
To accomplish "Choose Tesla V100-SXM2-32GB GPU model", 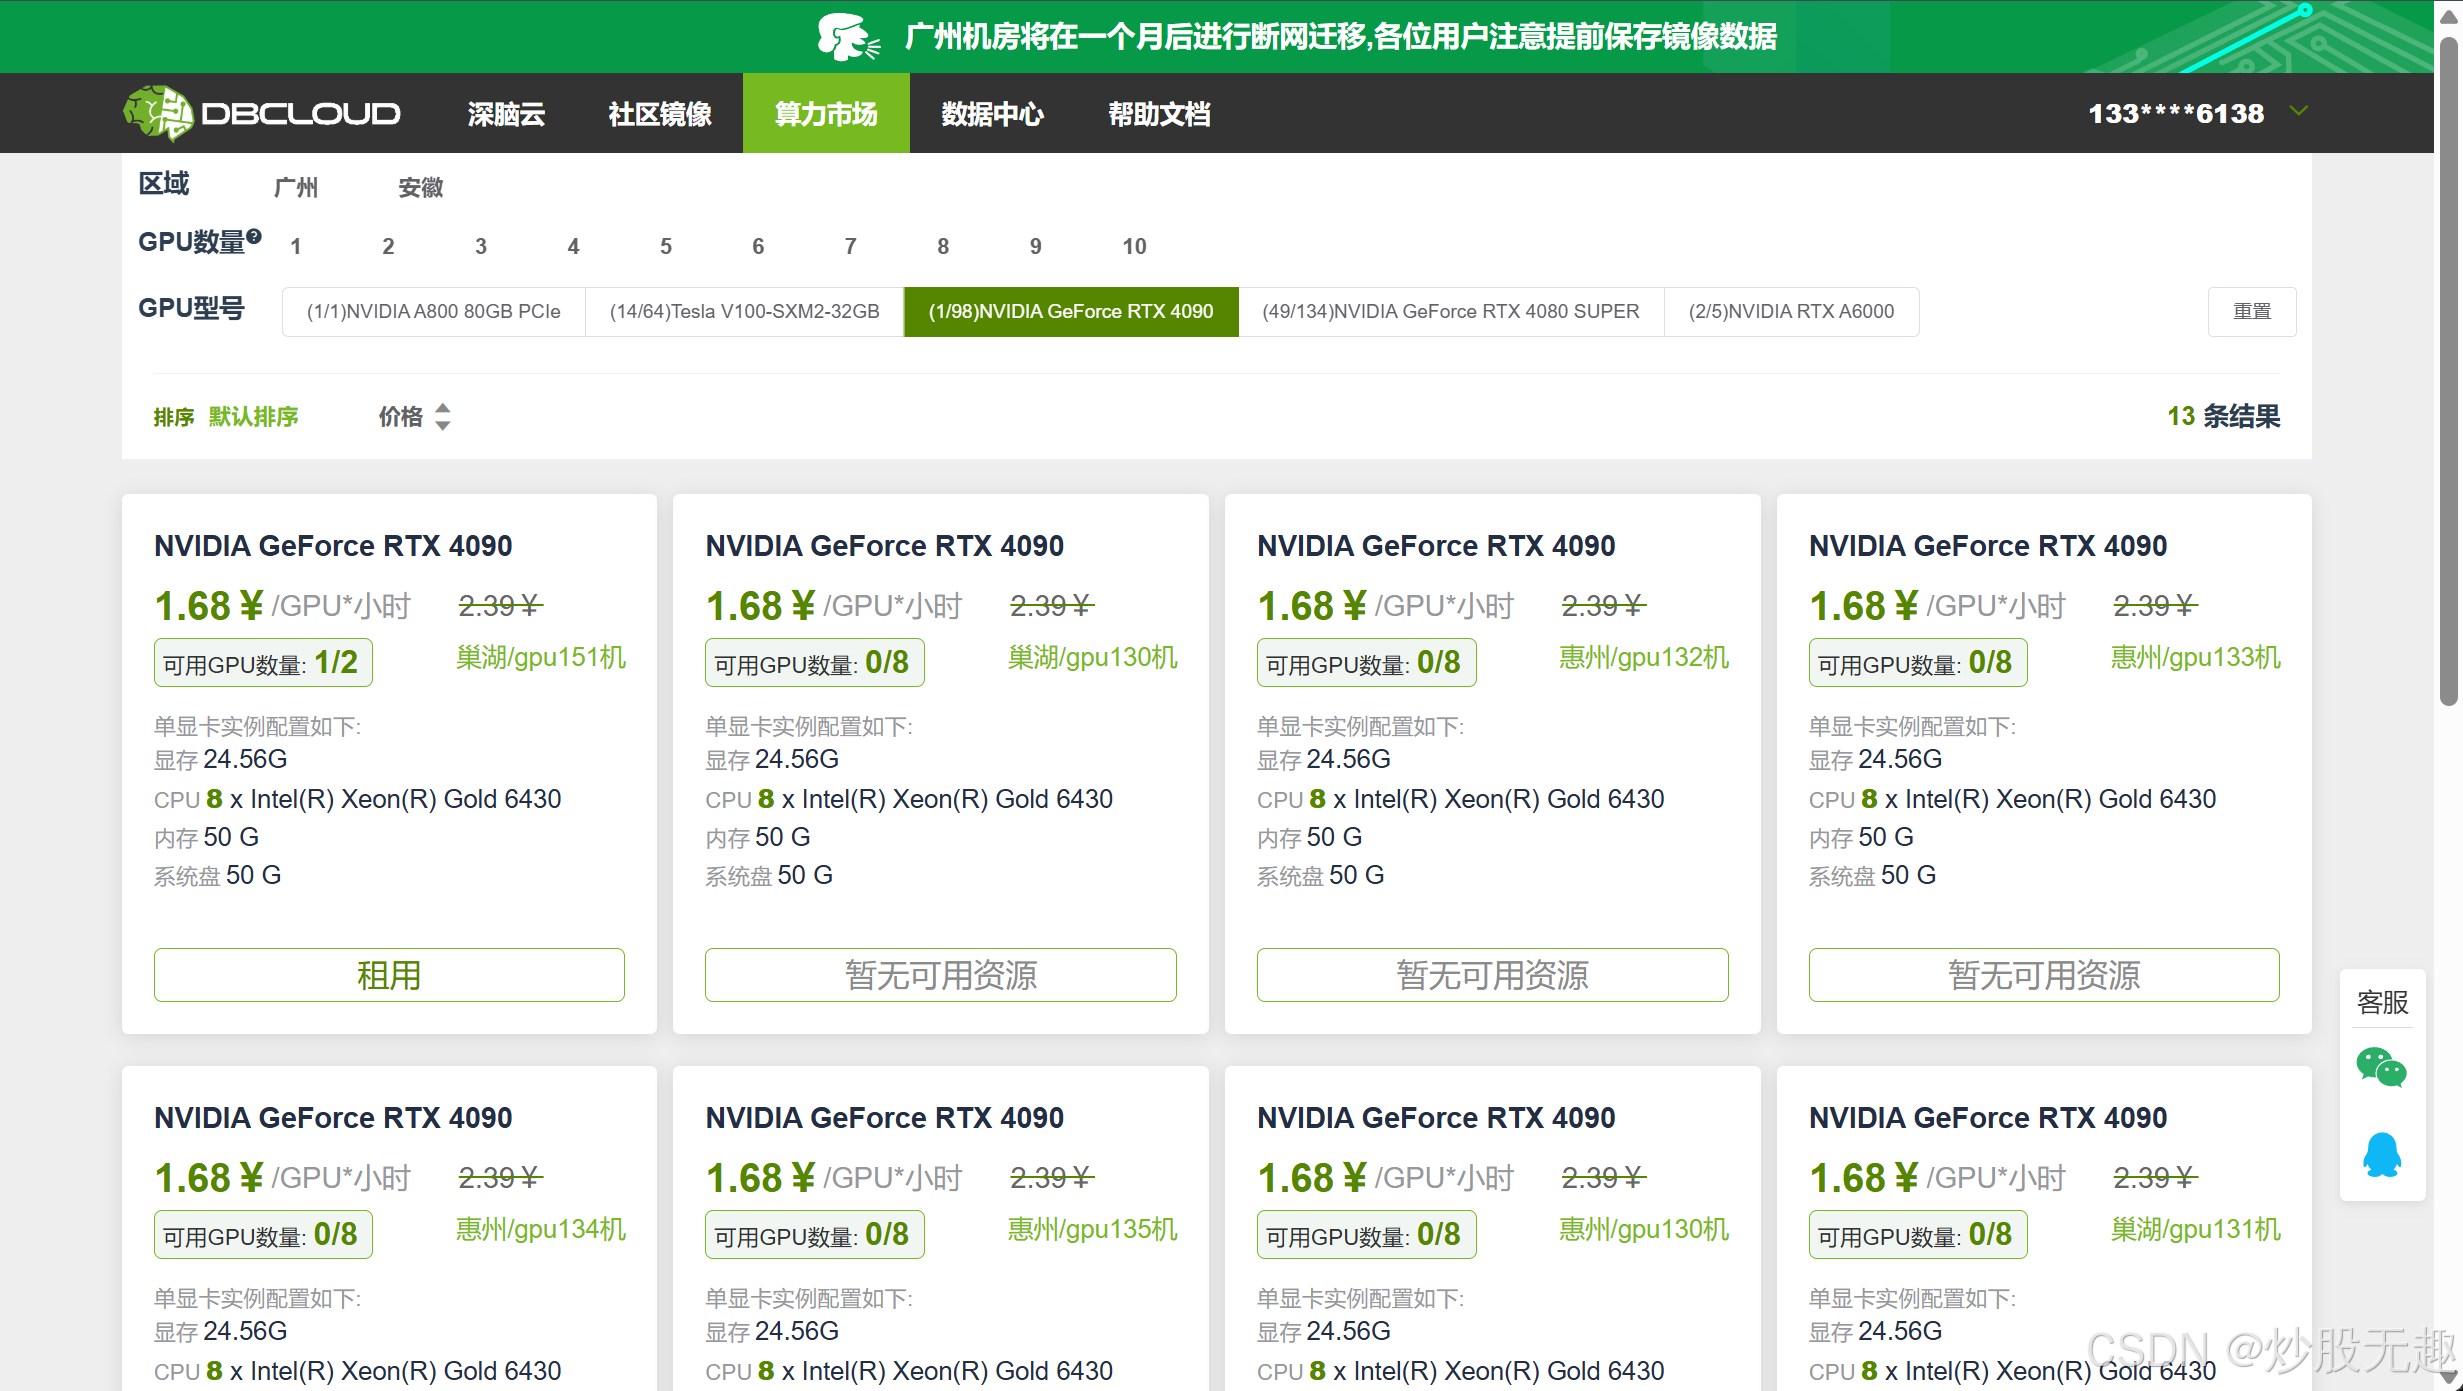I will 745,312.
